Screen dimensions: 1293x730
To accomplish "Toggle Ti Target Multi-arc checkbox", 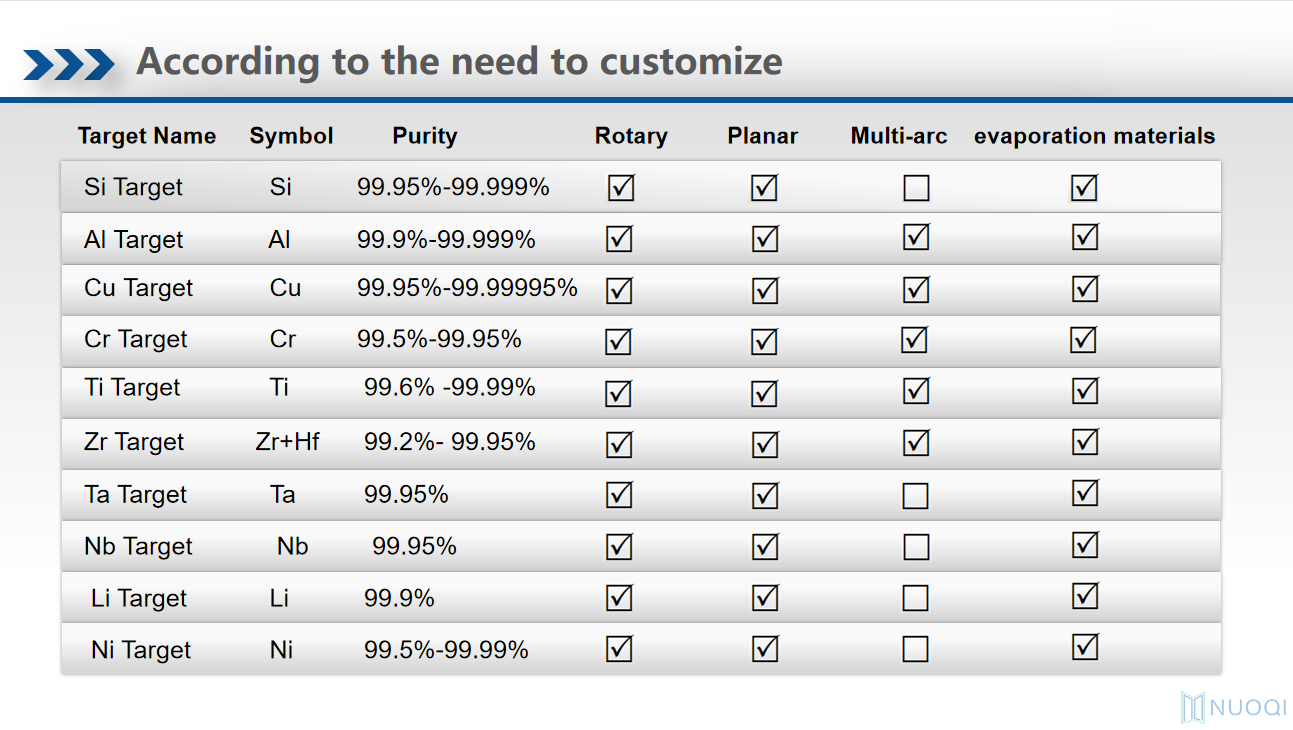I will pos(916,391).
